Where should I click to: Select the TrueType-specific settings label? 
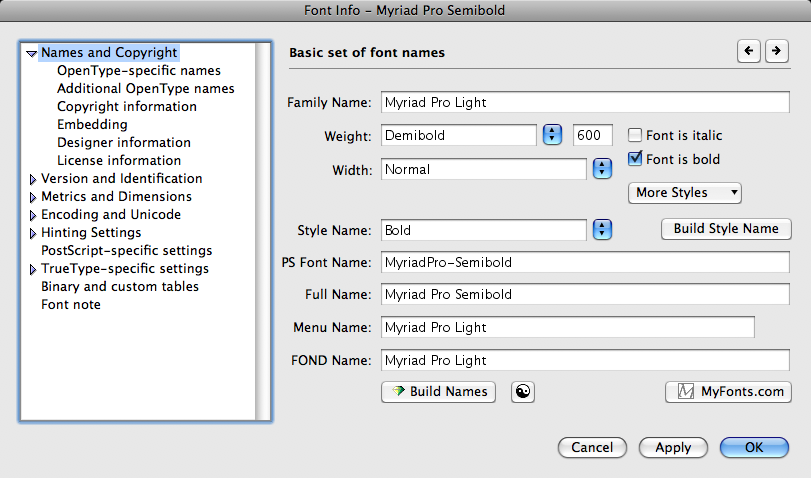[x=125, y=268]
